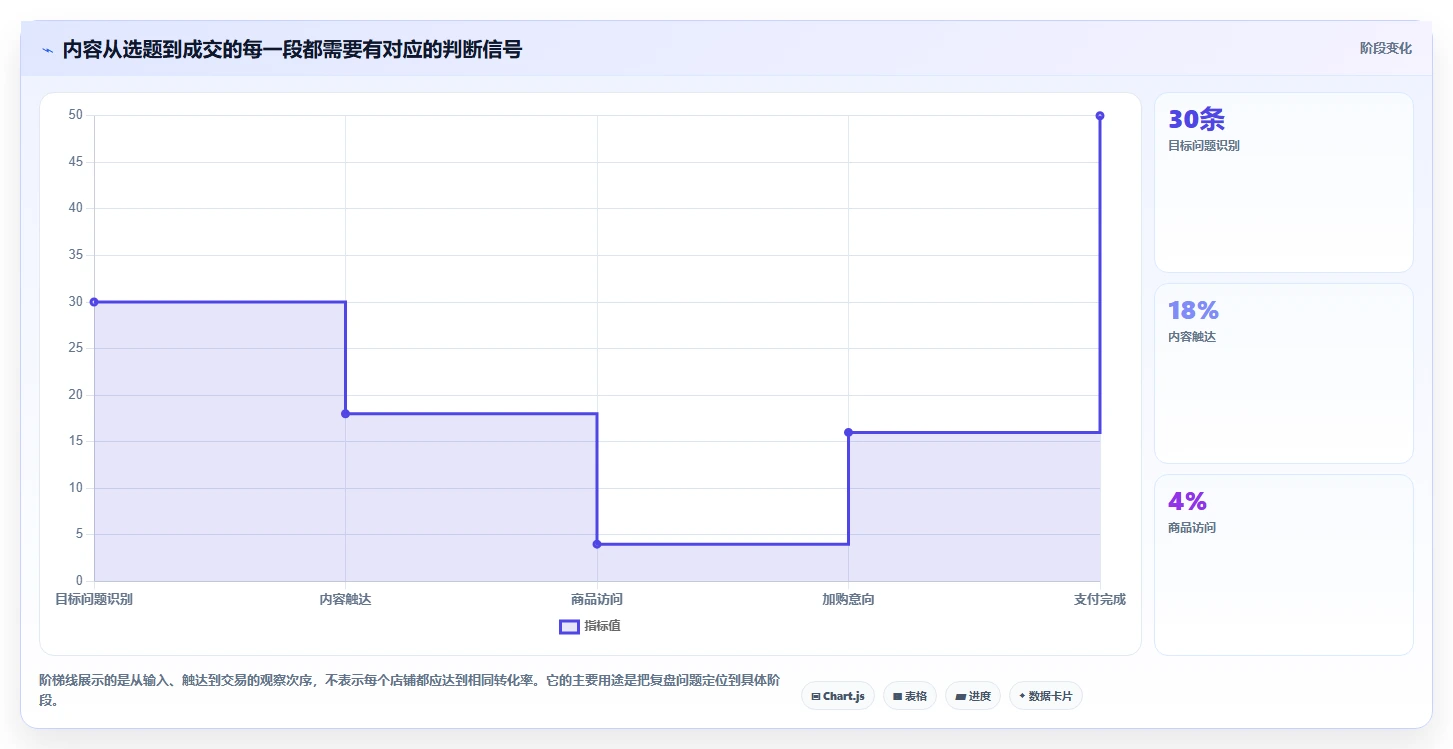Click the y-axis tick label 45

pyautogui.click(x=76, y=162)
